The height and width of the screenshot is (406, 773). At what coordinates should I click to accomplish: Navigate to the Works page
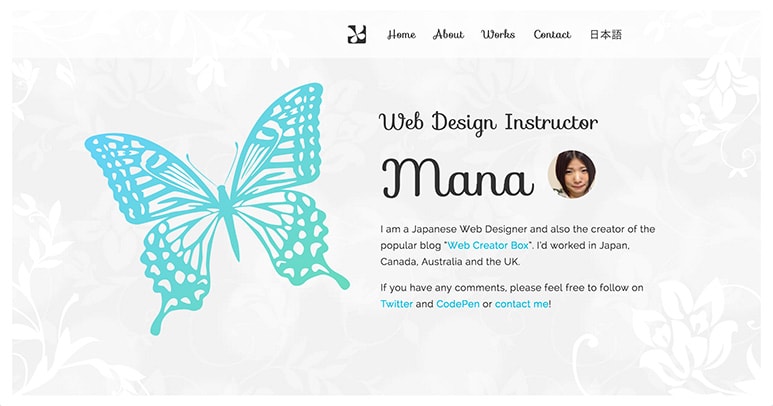[498, 35]
